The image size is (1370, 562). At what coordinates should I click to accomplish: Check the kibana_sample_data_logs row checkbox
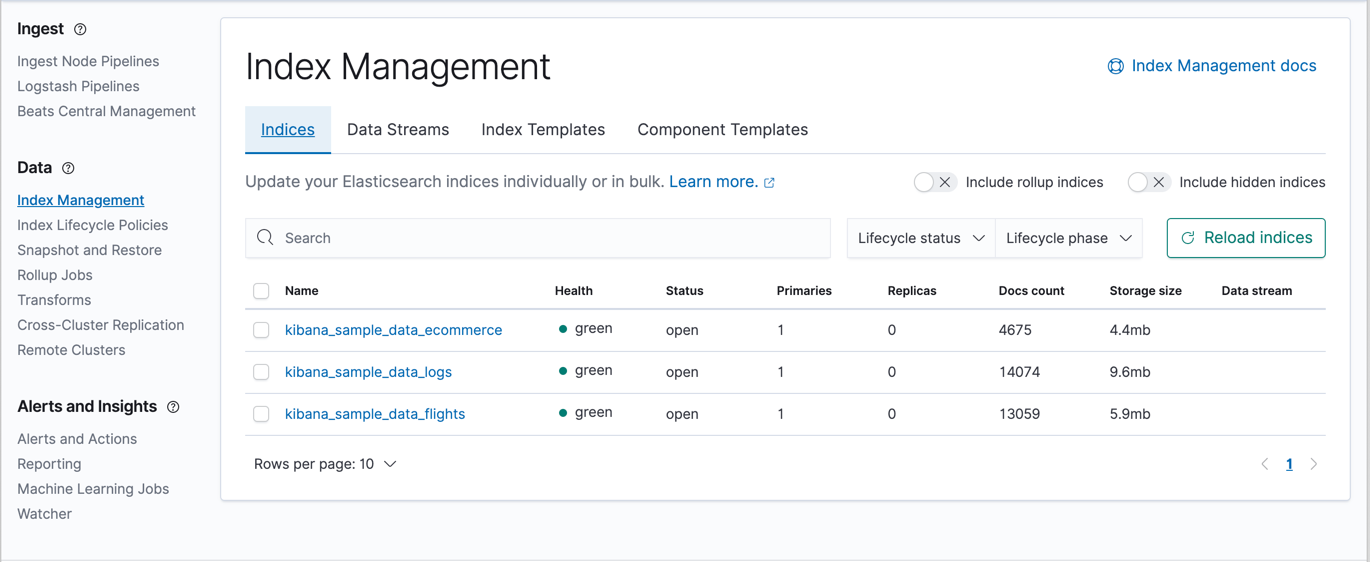[x=261, y=372]
